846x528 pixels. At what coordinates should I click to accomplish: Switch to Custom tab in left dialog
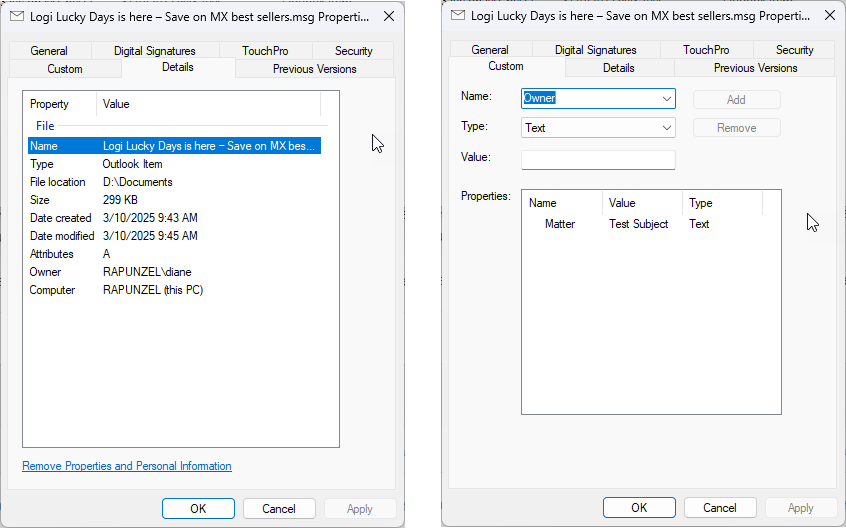coord(65,69)
